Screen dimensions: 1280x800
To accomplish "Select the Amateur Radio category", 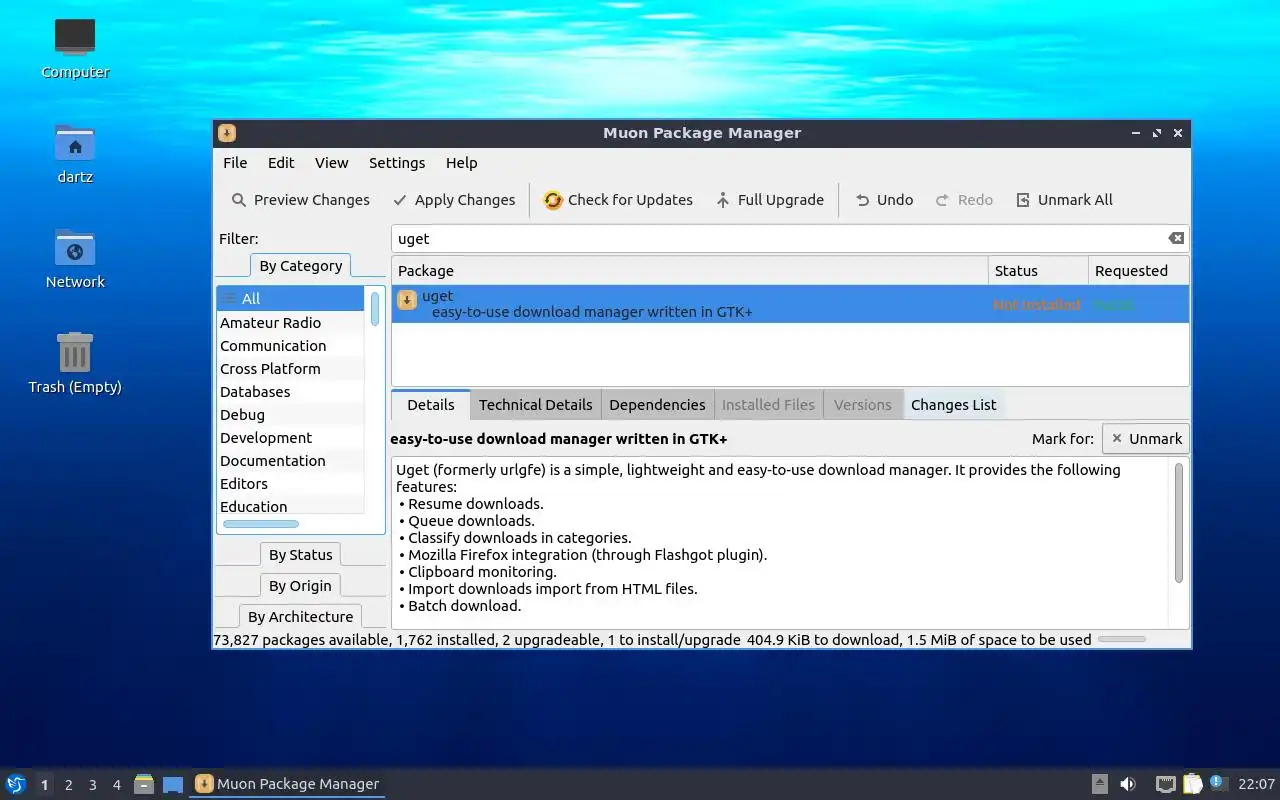I will (x=290, y=323).
